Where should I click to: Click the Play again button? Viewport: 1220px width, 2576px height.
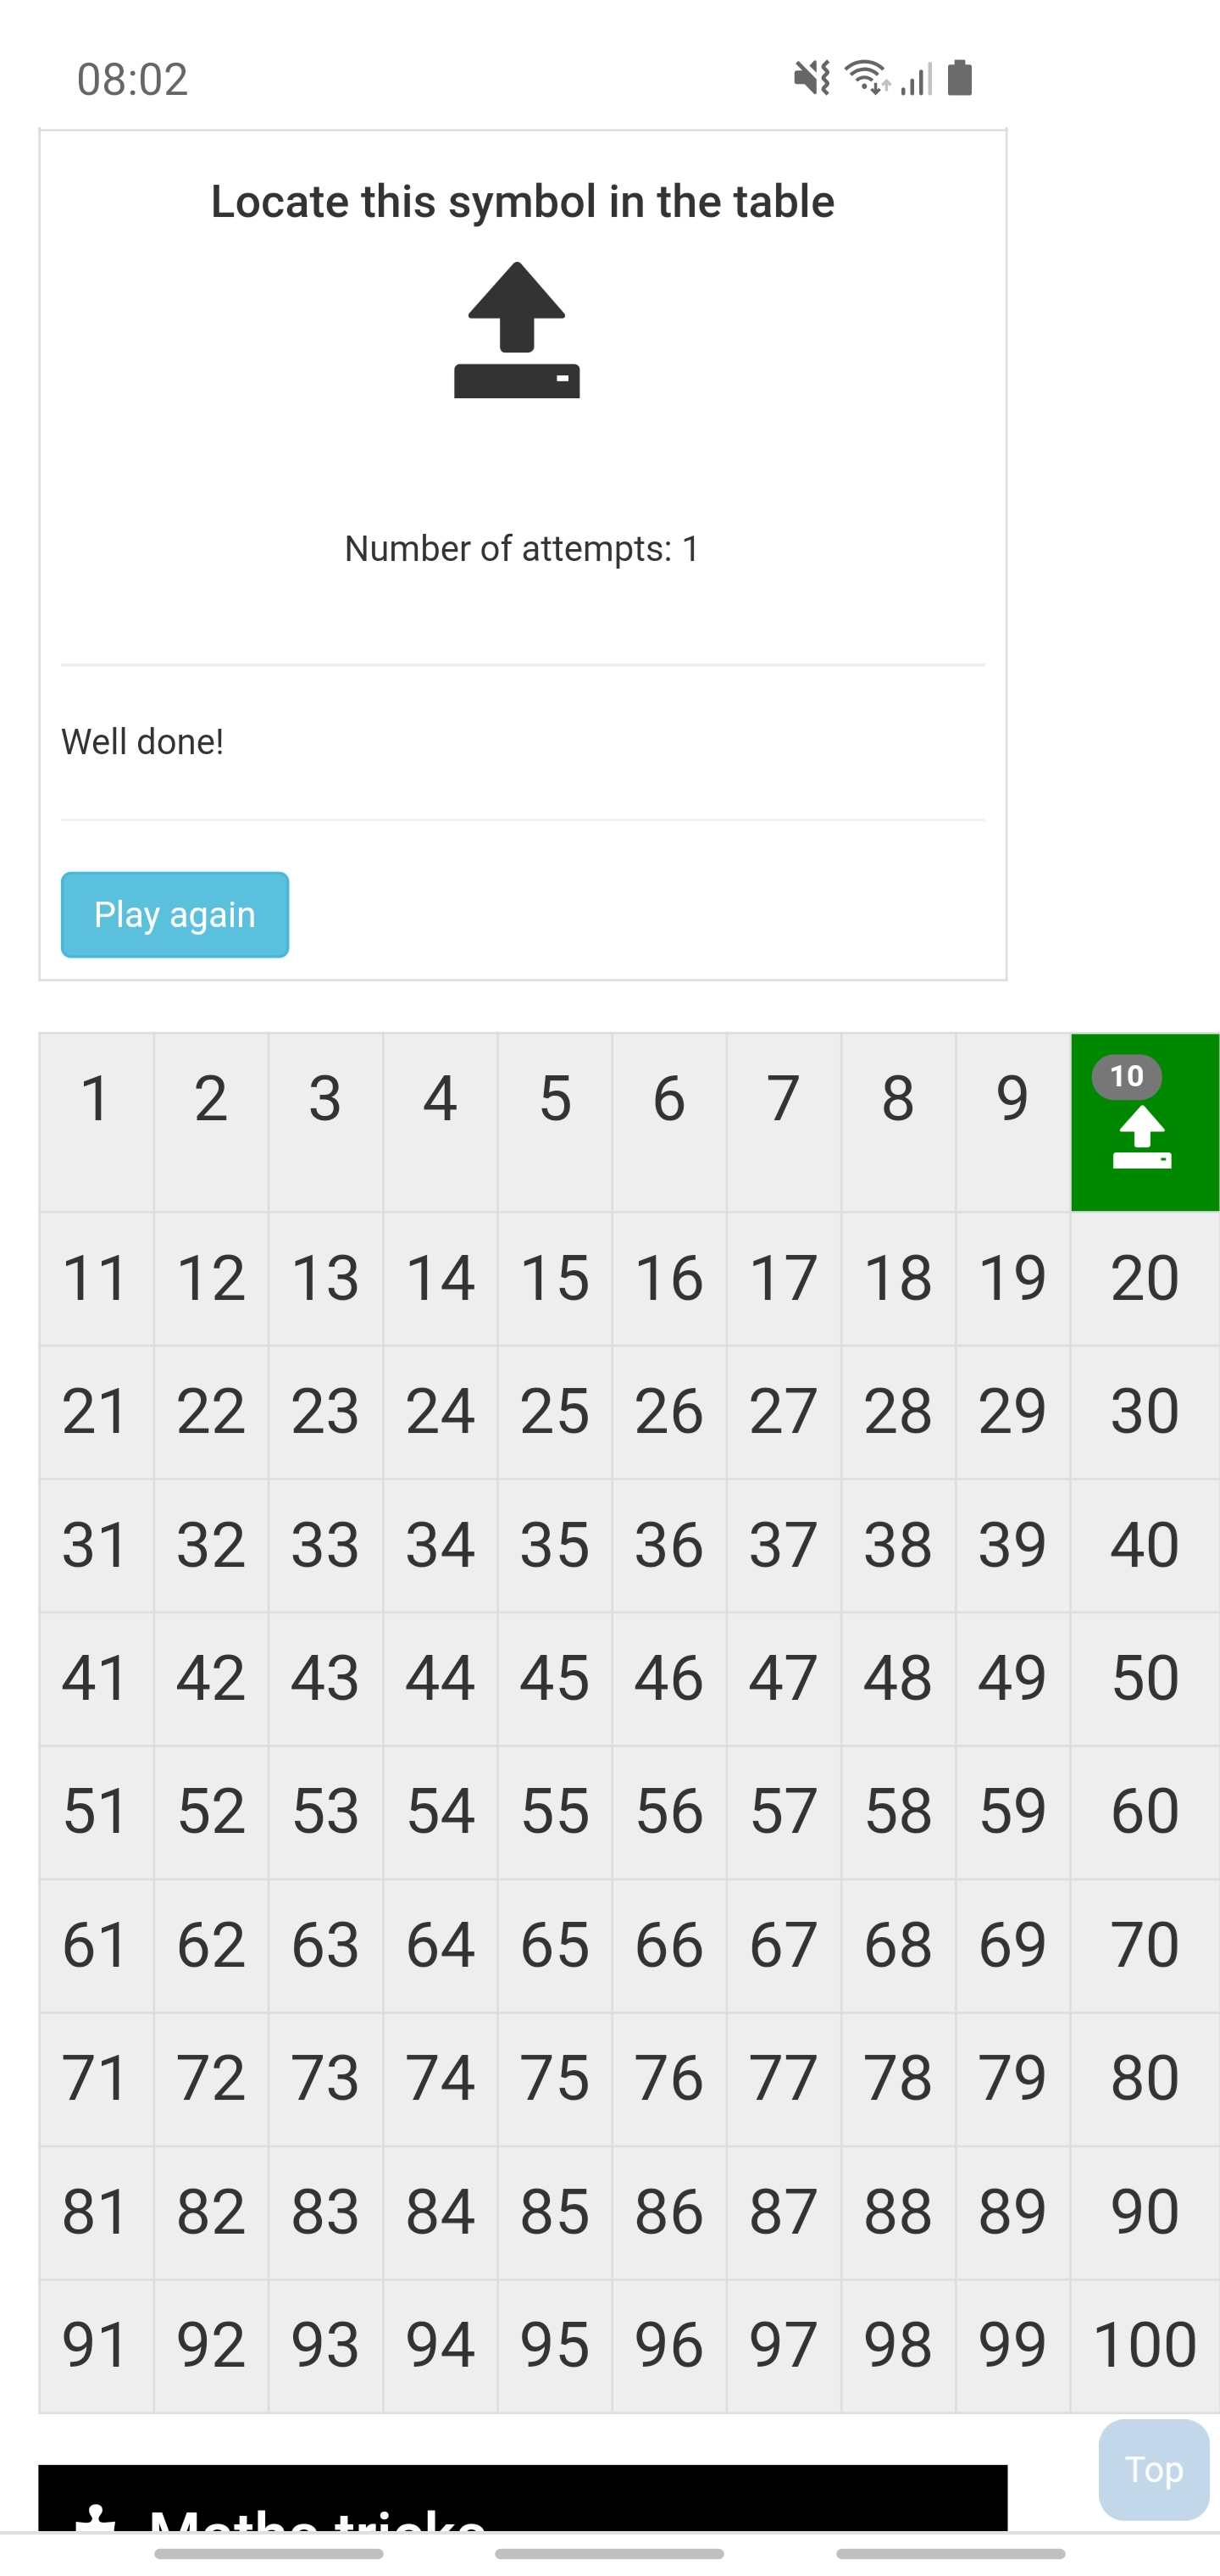pyautogui.click(x=175, y=914)
